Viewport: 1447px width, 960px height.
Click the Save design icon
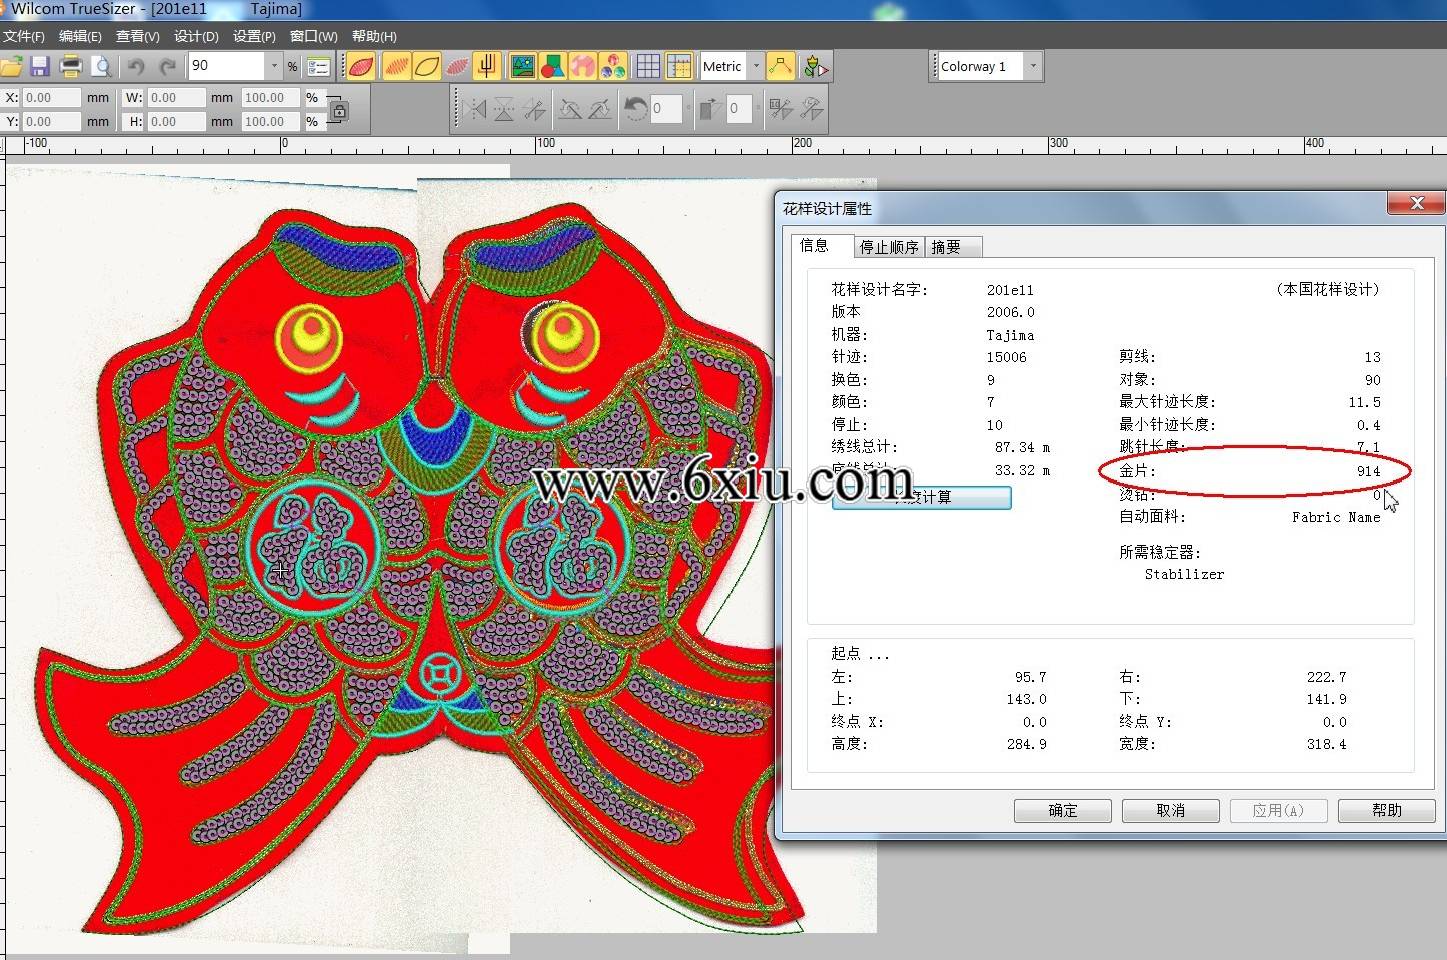(40, 67)
